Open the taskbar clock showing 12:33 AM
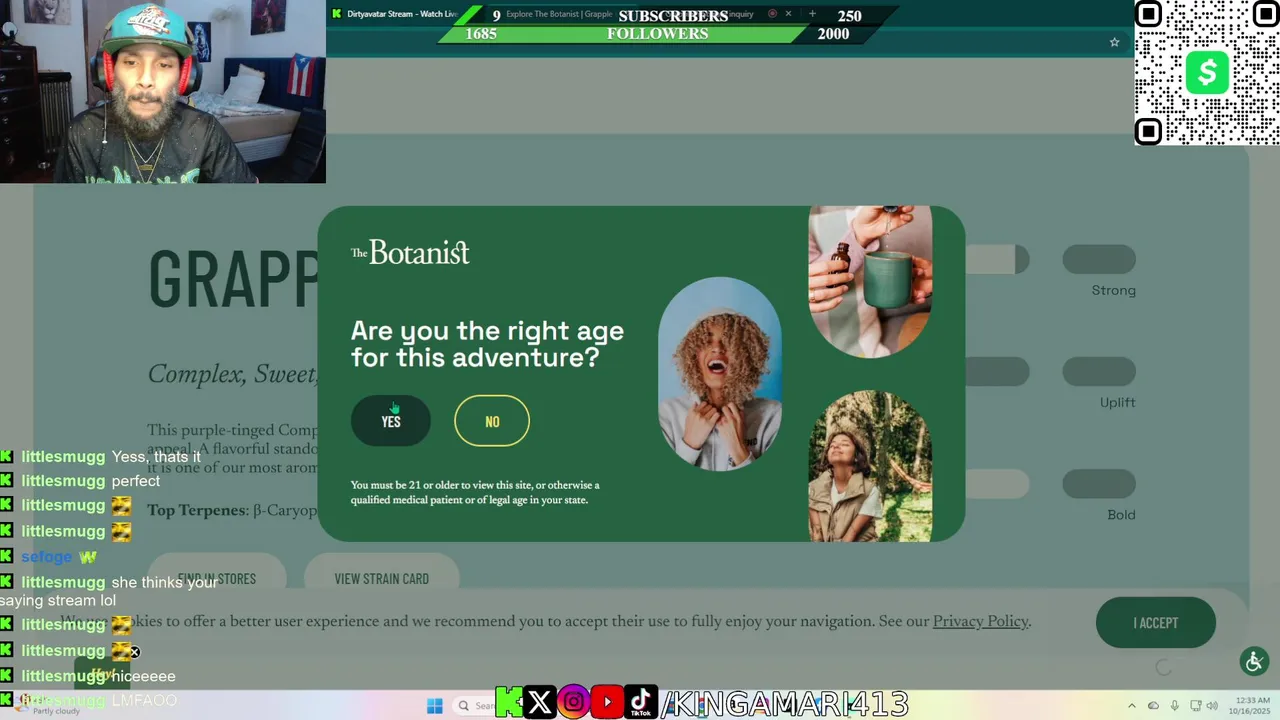The image size is (1280, 720). [x=1251, y=706]
